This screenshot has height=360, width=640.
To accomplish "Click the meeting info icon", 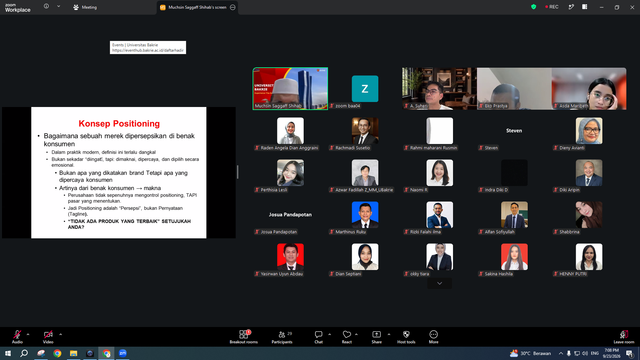I will (x=46, y=7).
